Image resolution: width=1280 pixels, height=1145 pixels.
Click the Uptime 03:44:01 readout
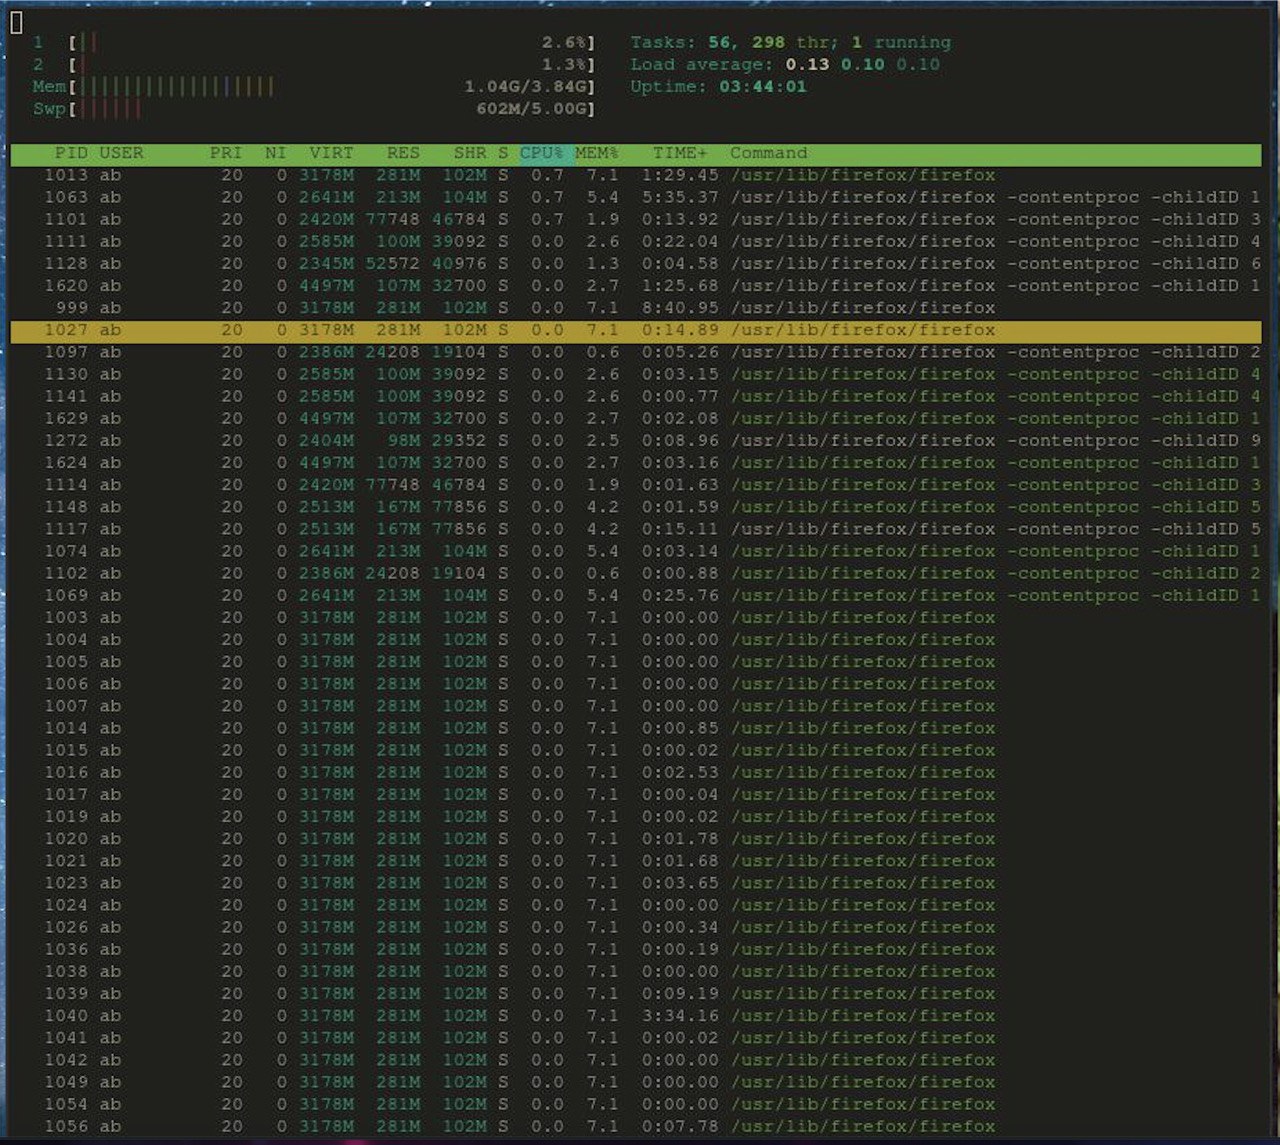718,86
